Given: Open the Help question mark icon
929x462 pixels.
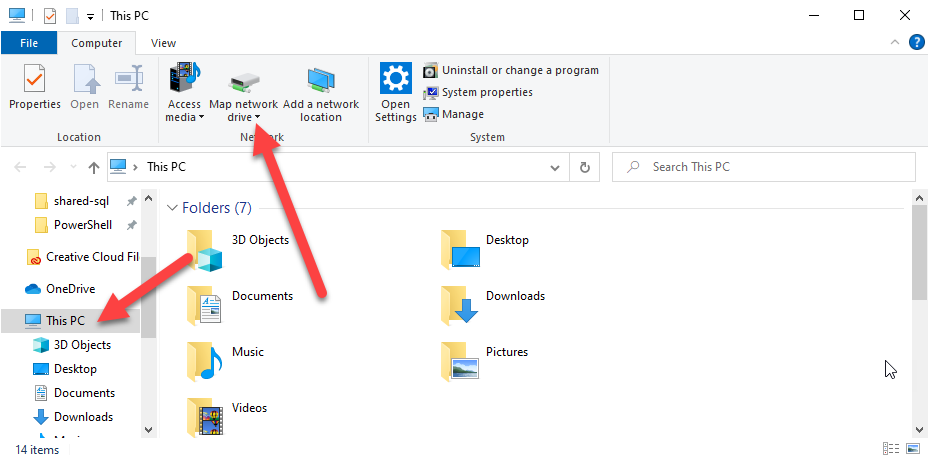Looking at the screenshot, I should point(916,43).
